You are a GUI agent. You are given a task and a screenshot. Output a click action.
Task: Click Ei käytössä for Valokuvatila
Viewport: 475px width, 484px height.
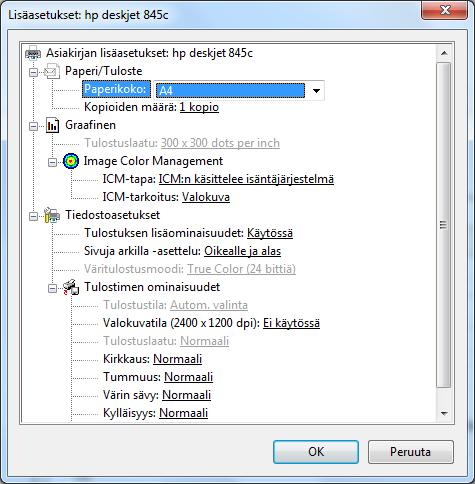coord(291,323)
